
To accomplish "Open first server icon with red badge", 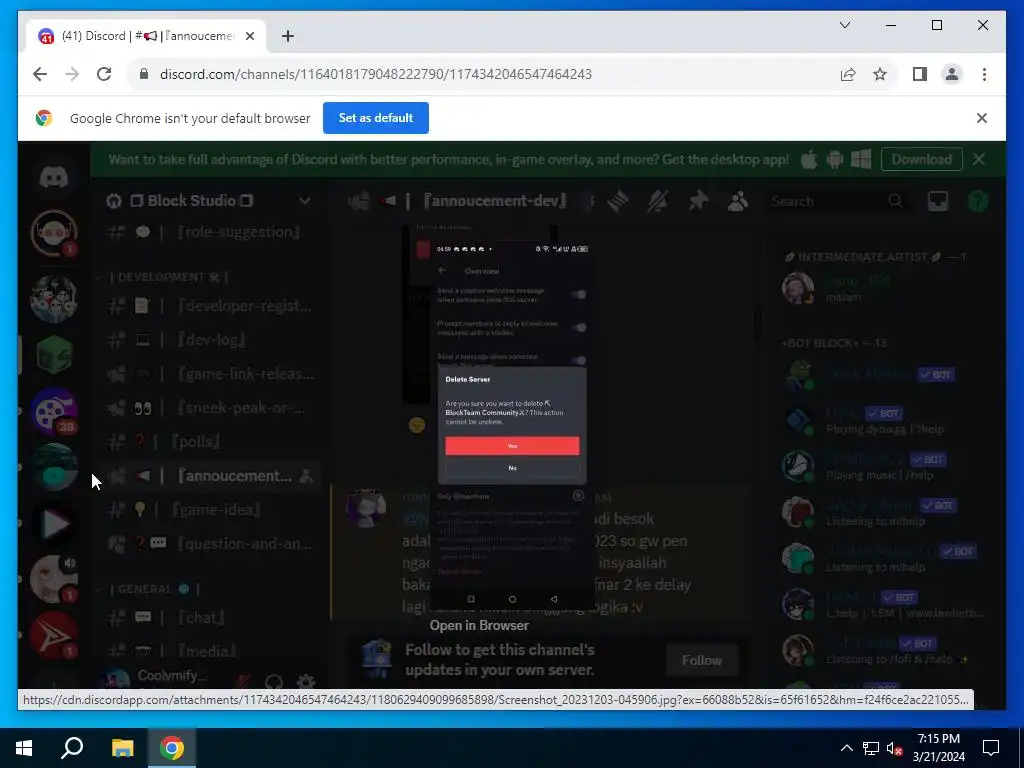I will [x=54, y=233].
